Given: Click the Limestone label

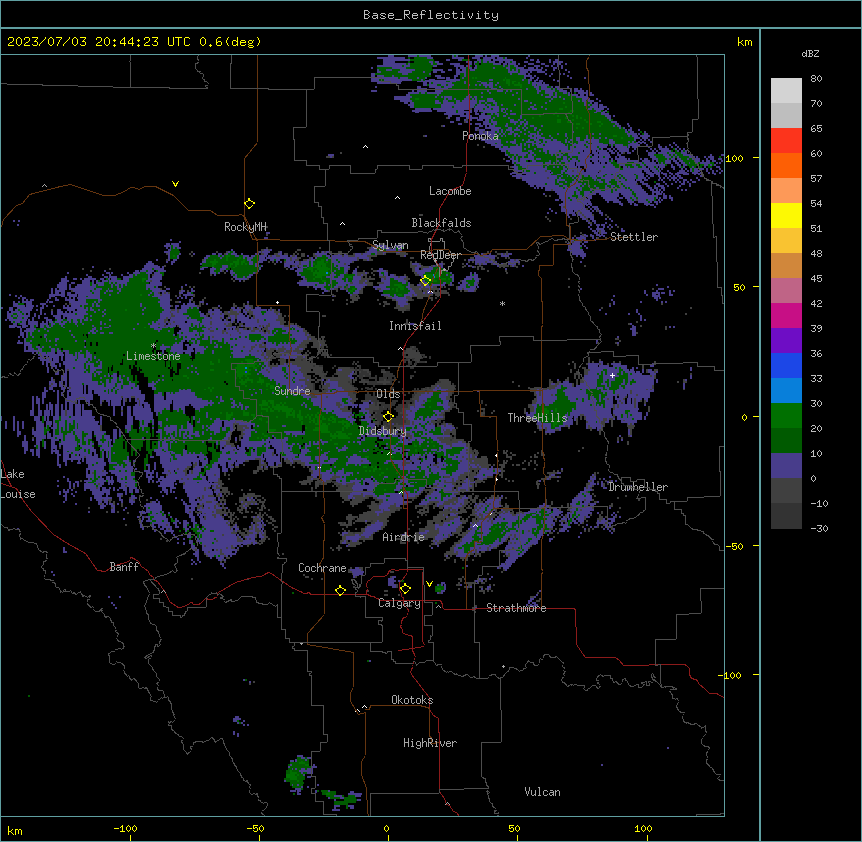Looking at the screenshot, I should point(153,356).
